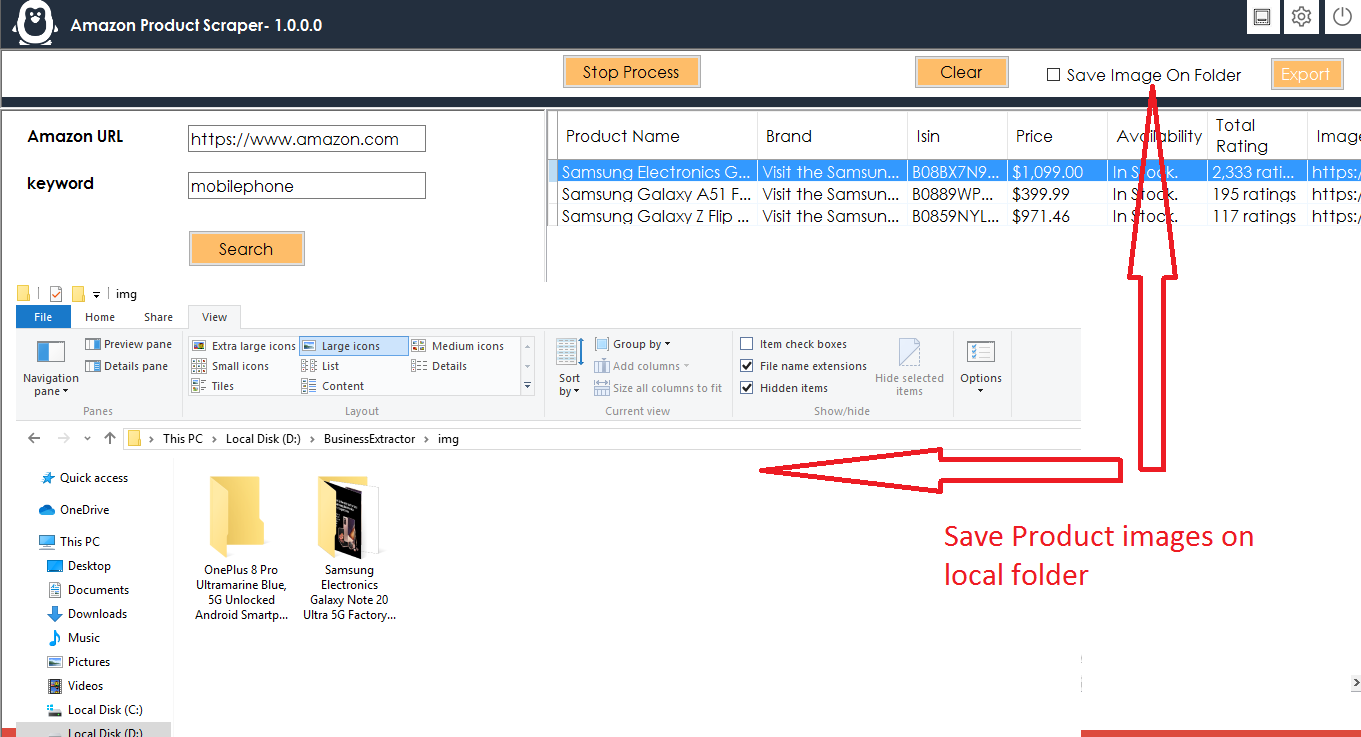The image size is (1361, 737).
Task: Click the Properties icon in Explorer's quick access toolbar
Action: coord(56,294)
